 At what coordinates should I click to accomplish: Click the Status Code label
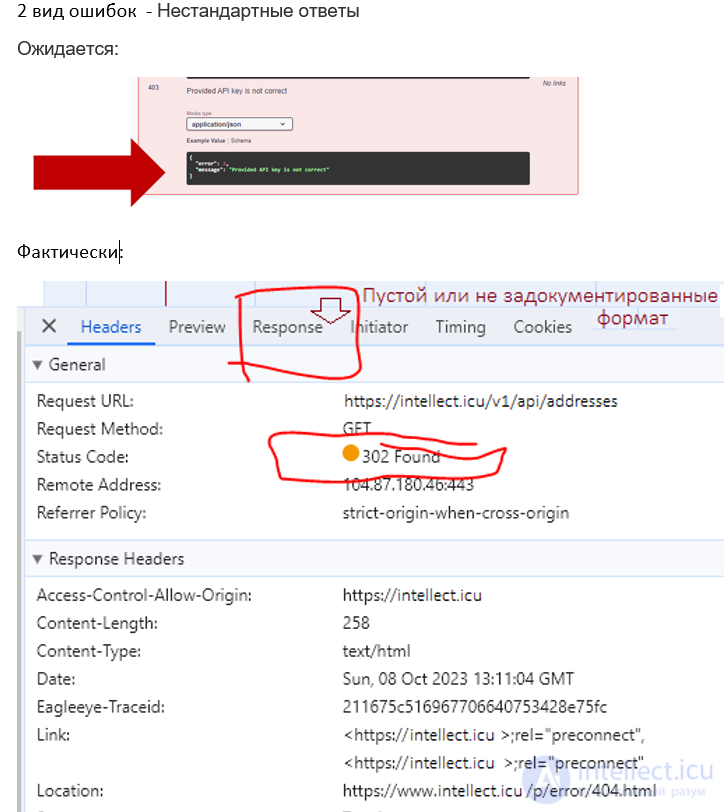[83, 457]
